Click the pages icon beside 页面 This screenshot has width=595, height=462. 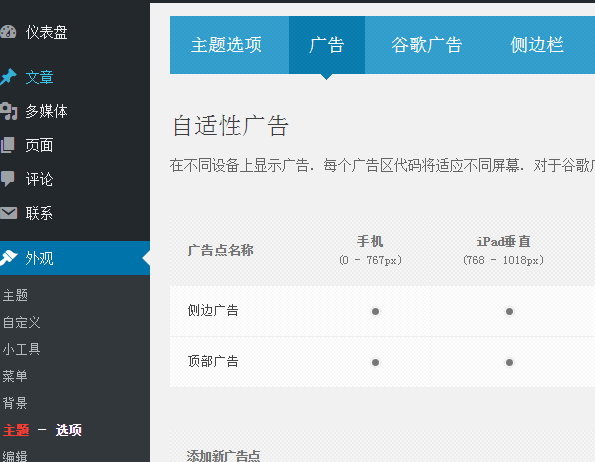(x=8, y=145)
